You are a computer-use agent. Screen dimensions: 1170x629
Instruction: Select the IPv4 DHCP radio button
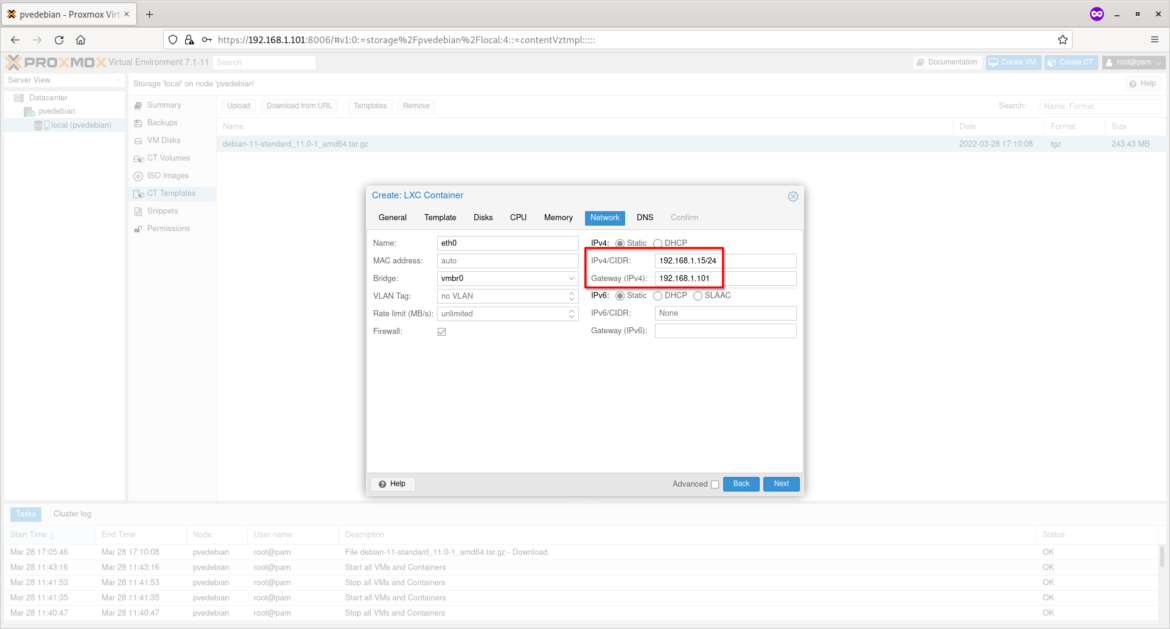click(658, 243)
